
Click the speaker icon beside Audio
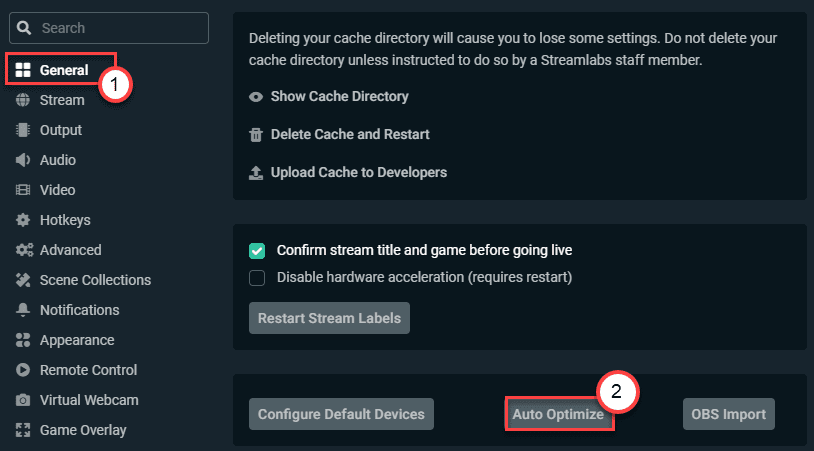click(22, 160)
